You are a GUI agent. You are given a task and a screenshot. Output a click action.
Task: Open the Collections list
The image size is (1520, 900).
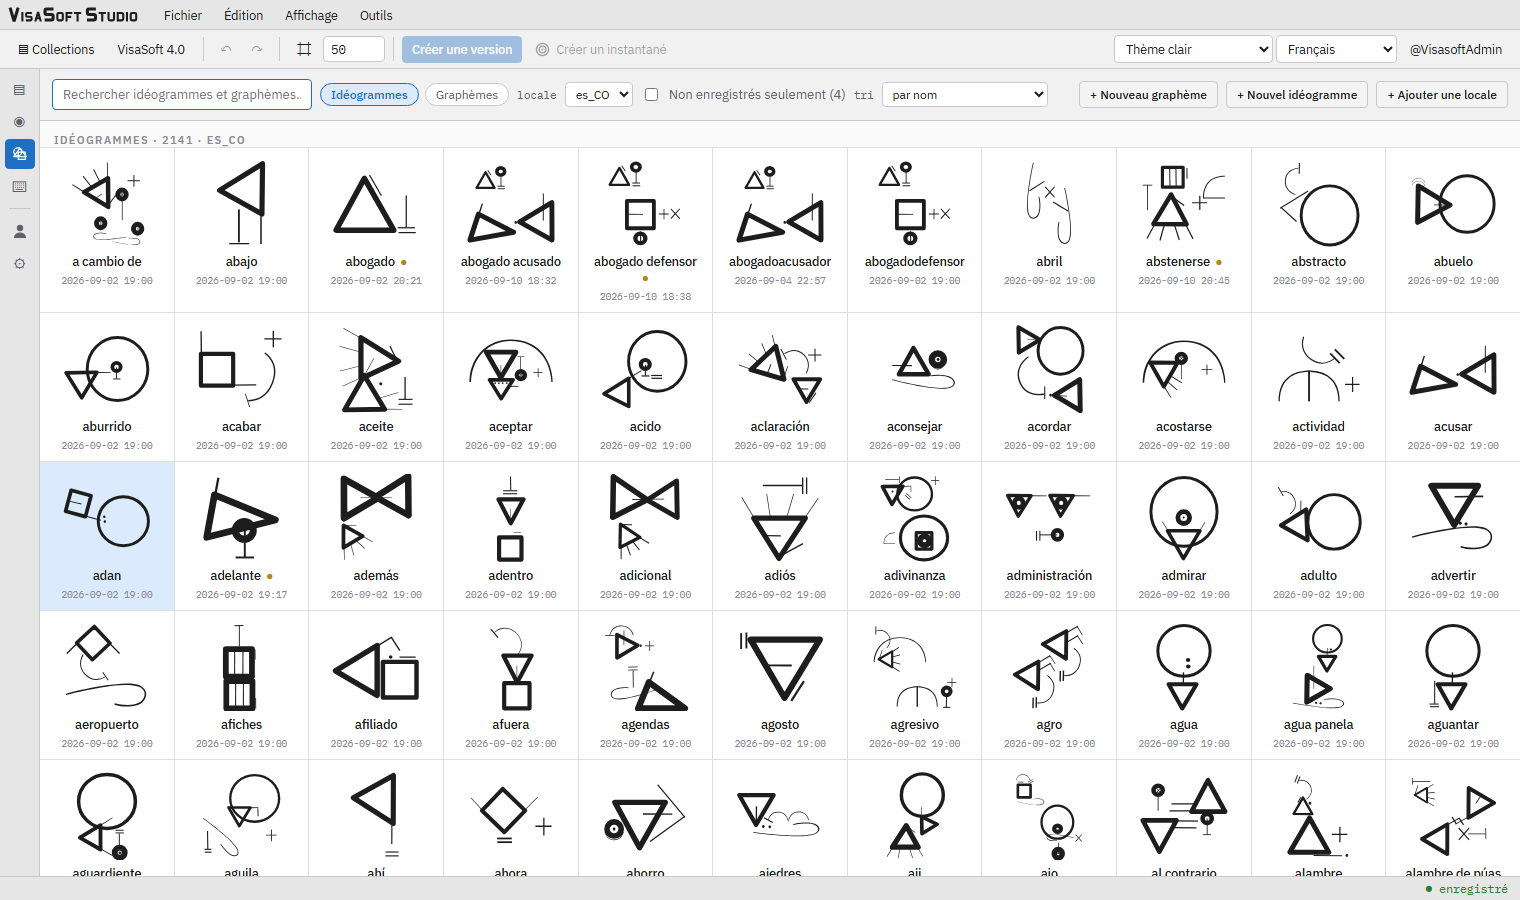coord(56,49)
